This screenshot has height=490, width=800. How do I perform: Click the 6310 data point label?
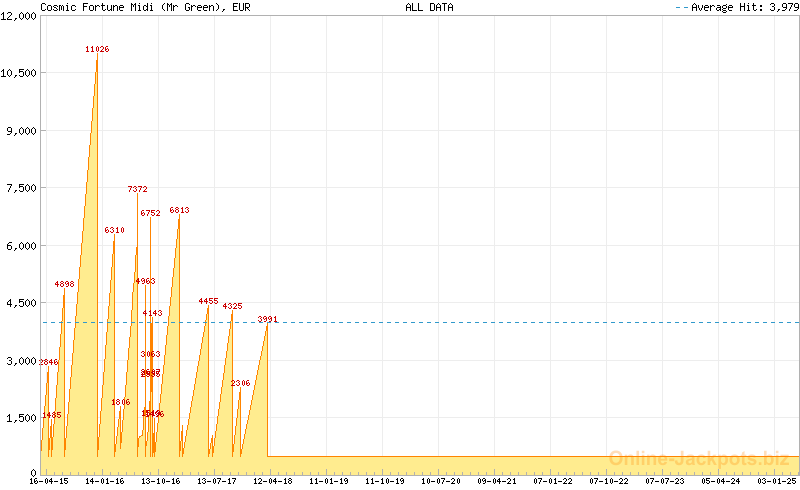(x=115, y=230)
